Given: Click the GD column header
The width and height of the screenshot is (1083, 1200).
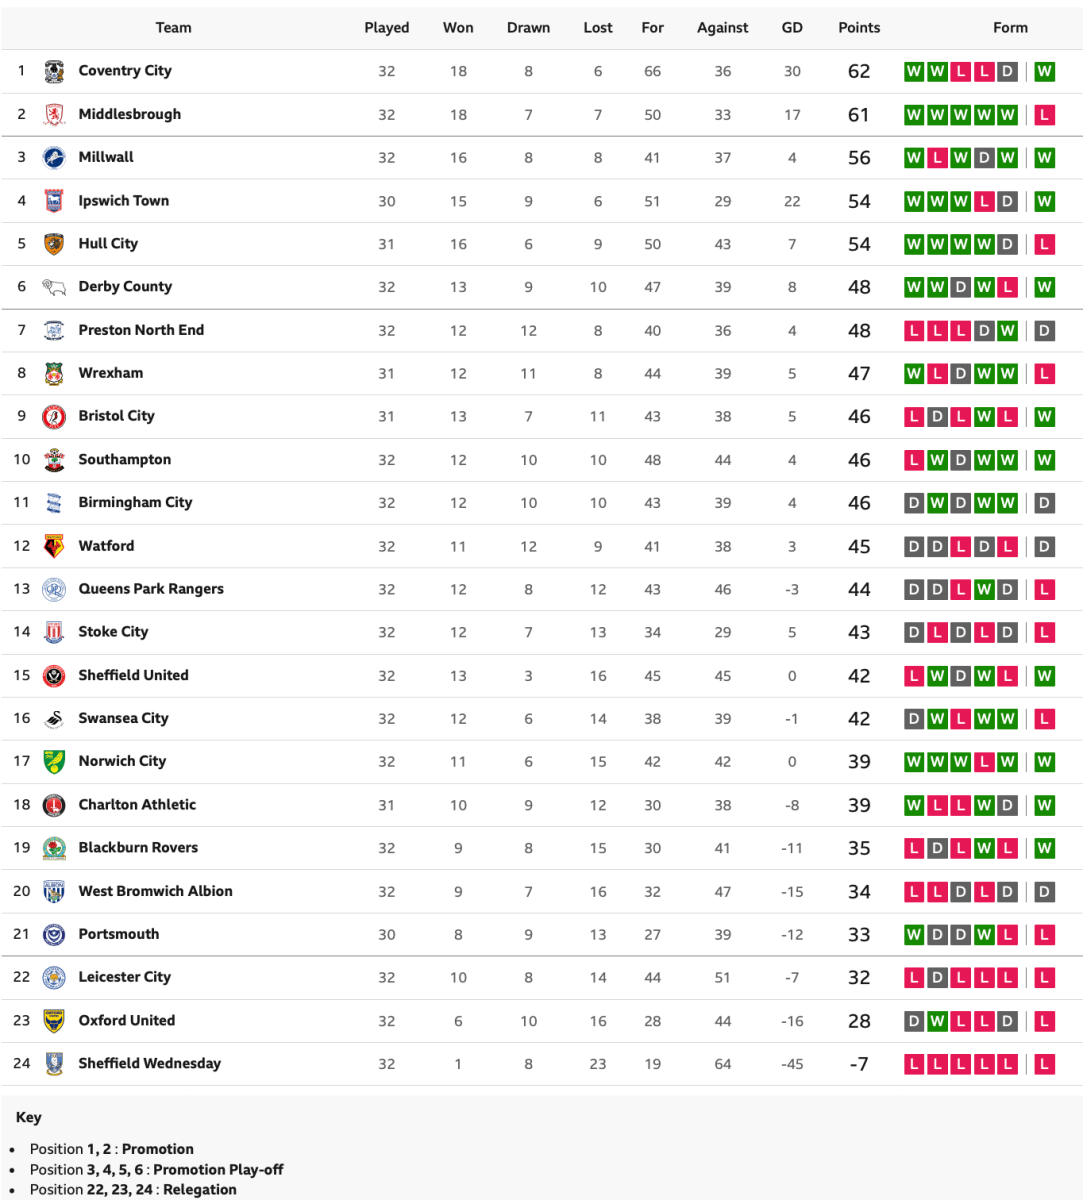Looking at the screenshot, I should click(792, 27).
